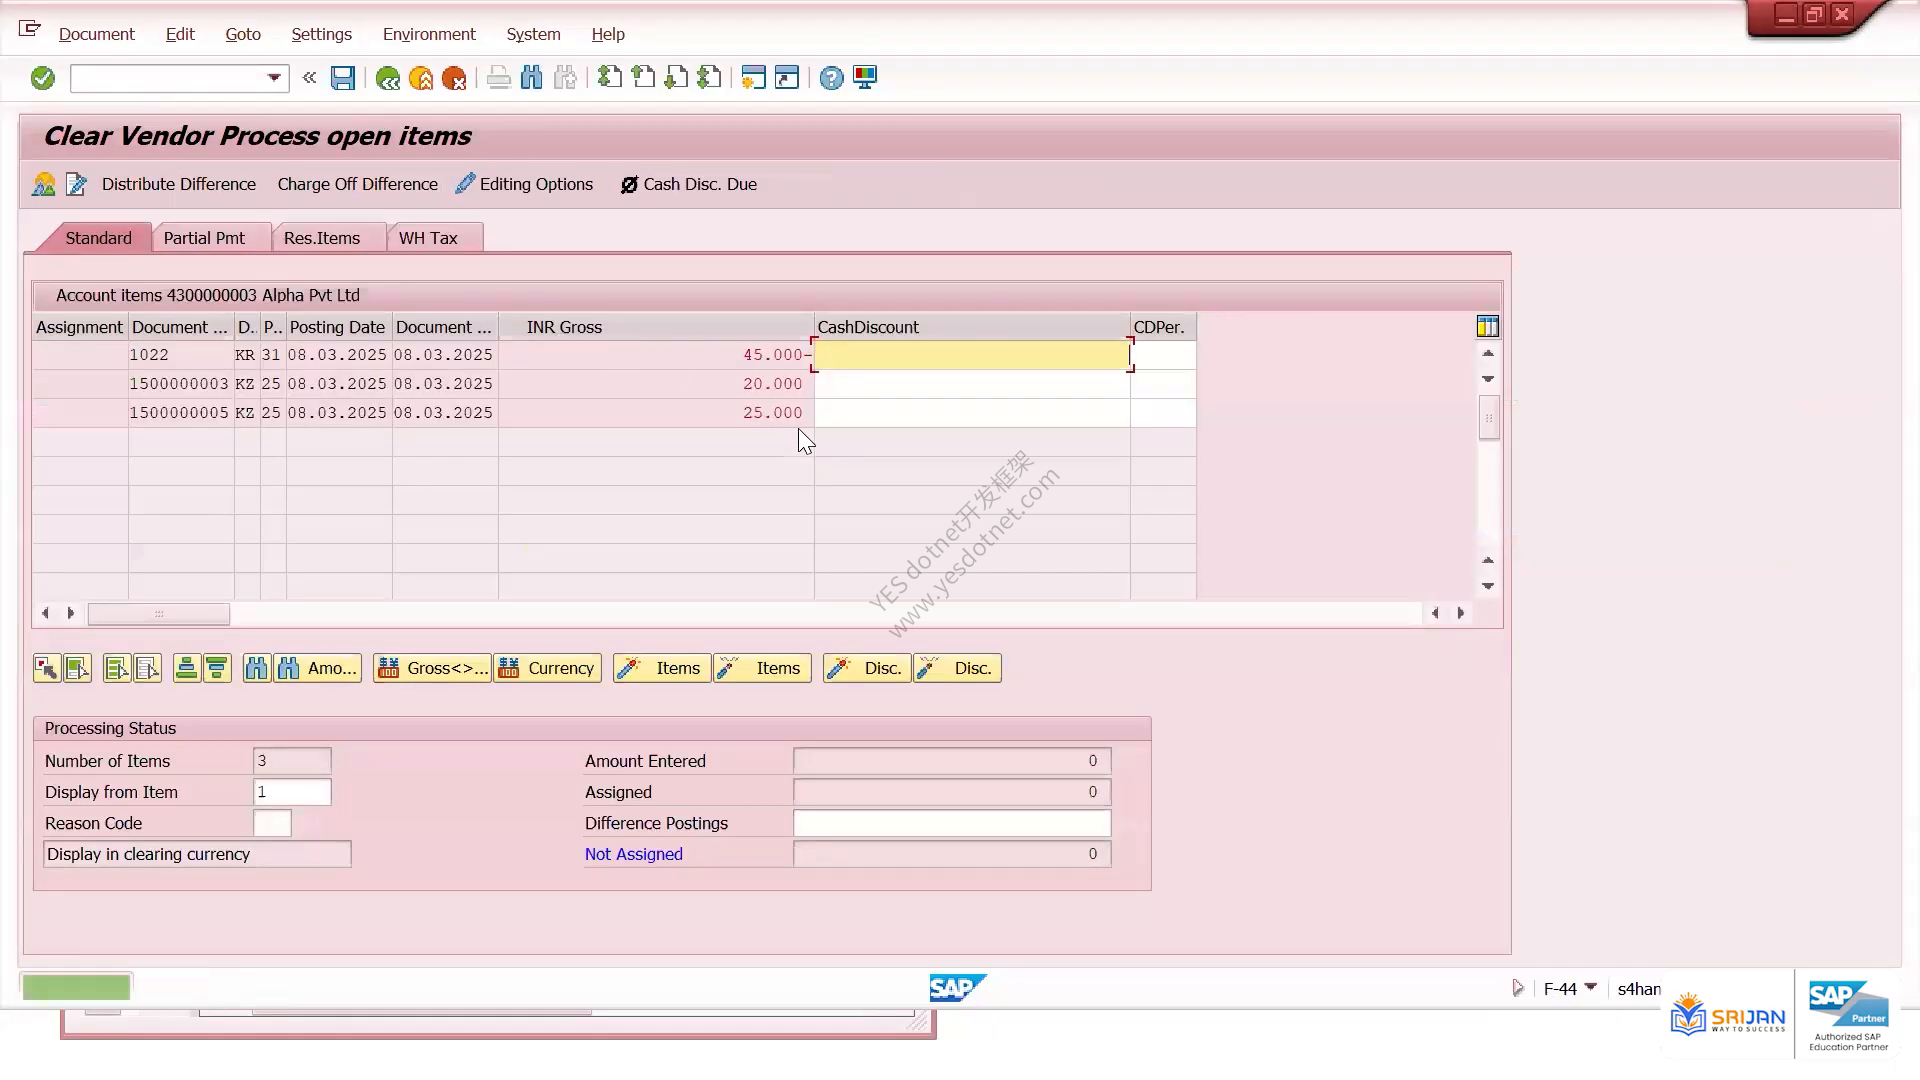Click the Charge Off Difference button
This screenshot has width=1920, height=1080.
click(357, 184)
